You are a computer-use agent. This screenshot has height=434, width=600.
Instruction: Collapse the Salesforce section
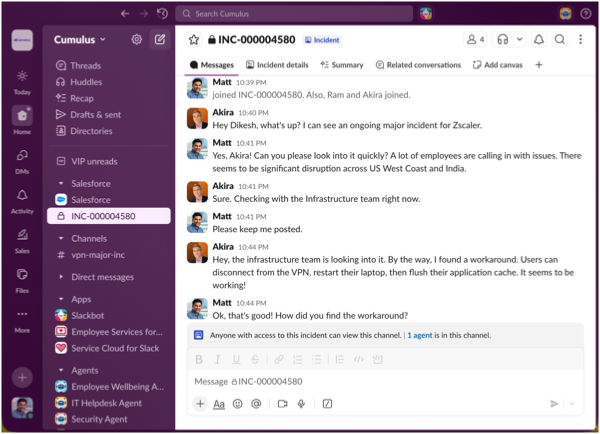click(x=61, y=184)
